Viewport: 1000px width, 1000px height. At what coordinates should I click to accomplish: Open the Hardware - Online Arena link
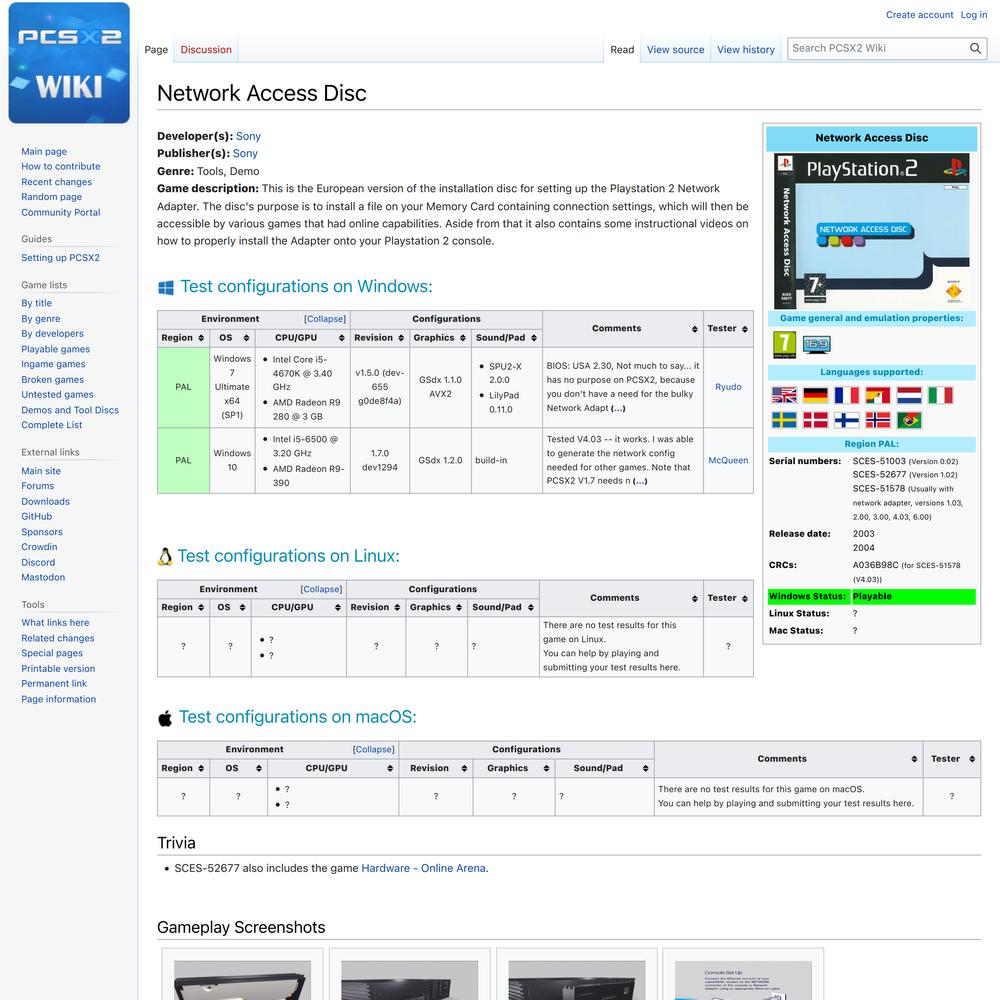pos(423,869)
